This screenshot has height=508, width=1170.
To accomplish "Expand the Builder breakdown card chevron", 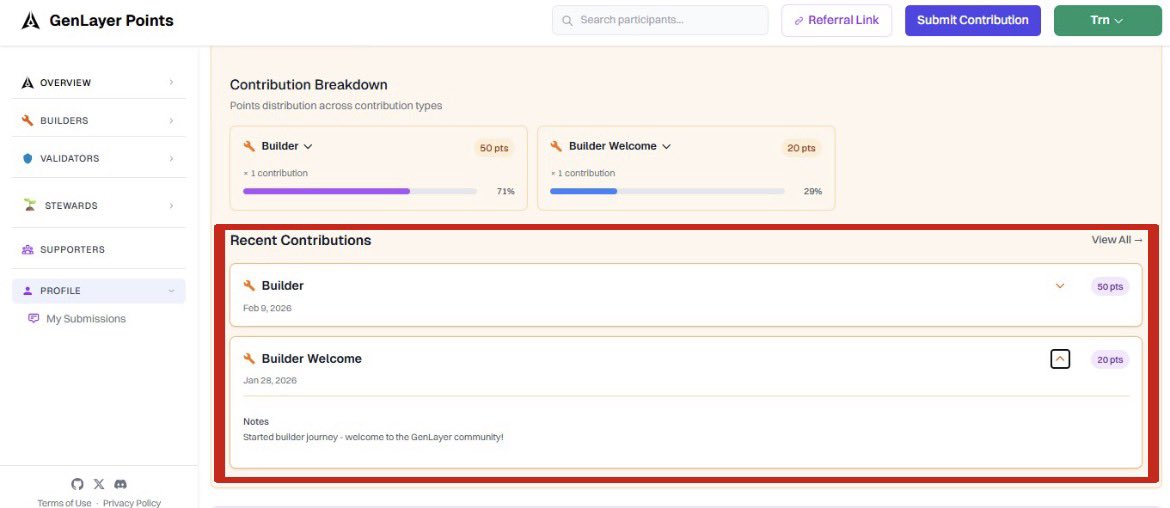I will pos(307,147).
